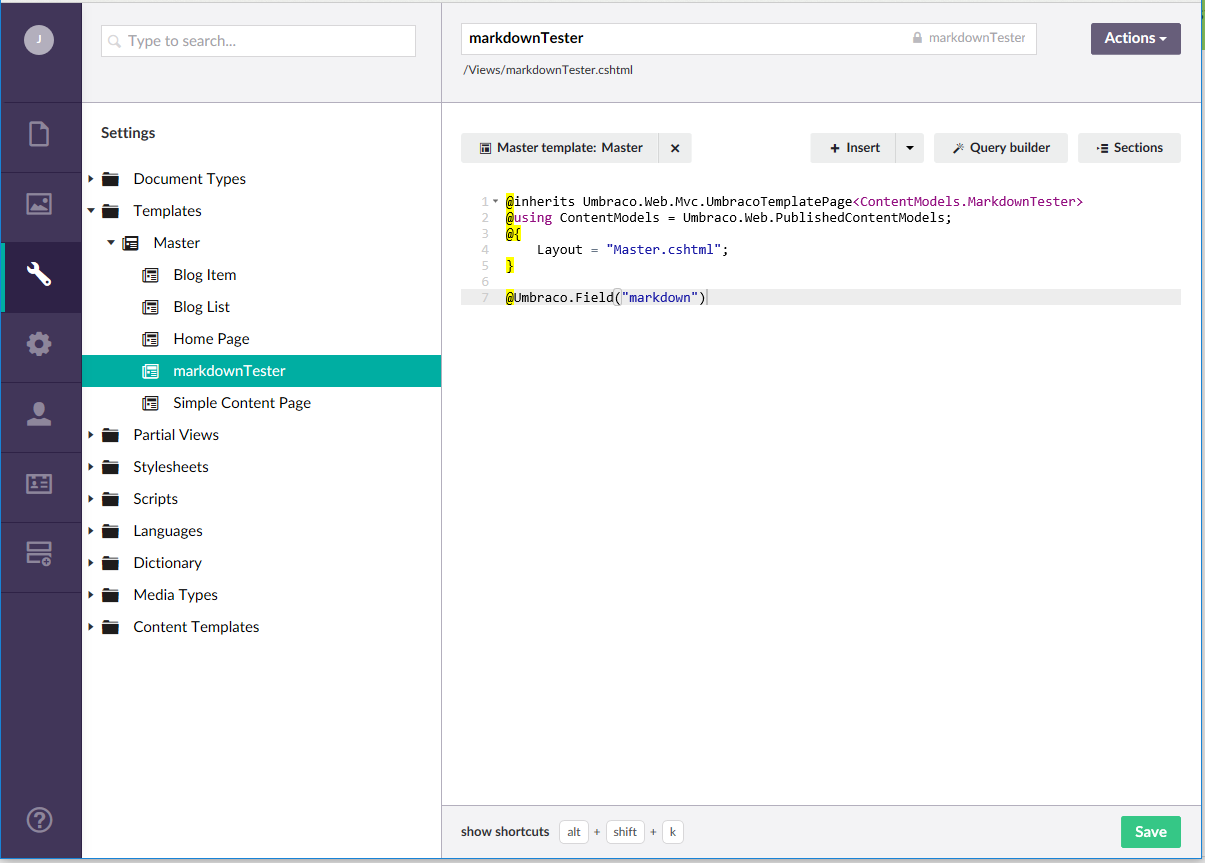Remove the master template with X
Screen dimensions: 1205x863
(675, 148)
